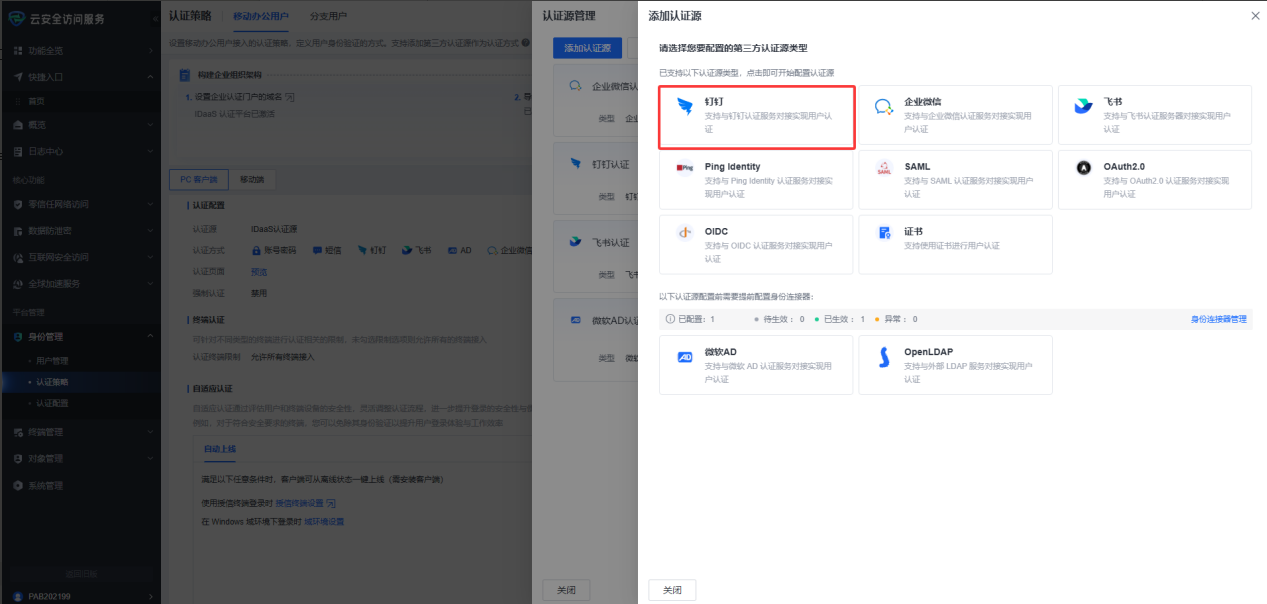Switch to the 分支用户 tab
1267x604 pixels.
tap(326, 17)
